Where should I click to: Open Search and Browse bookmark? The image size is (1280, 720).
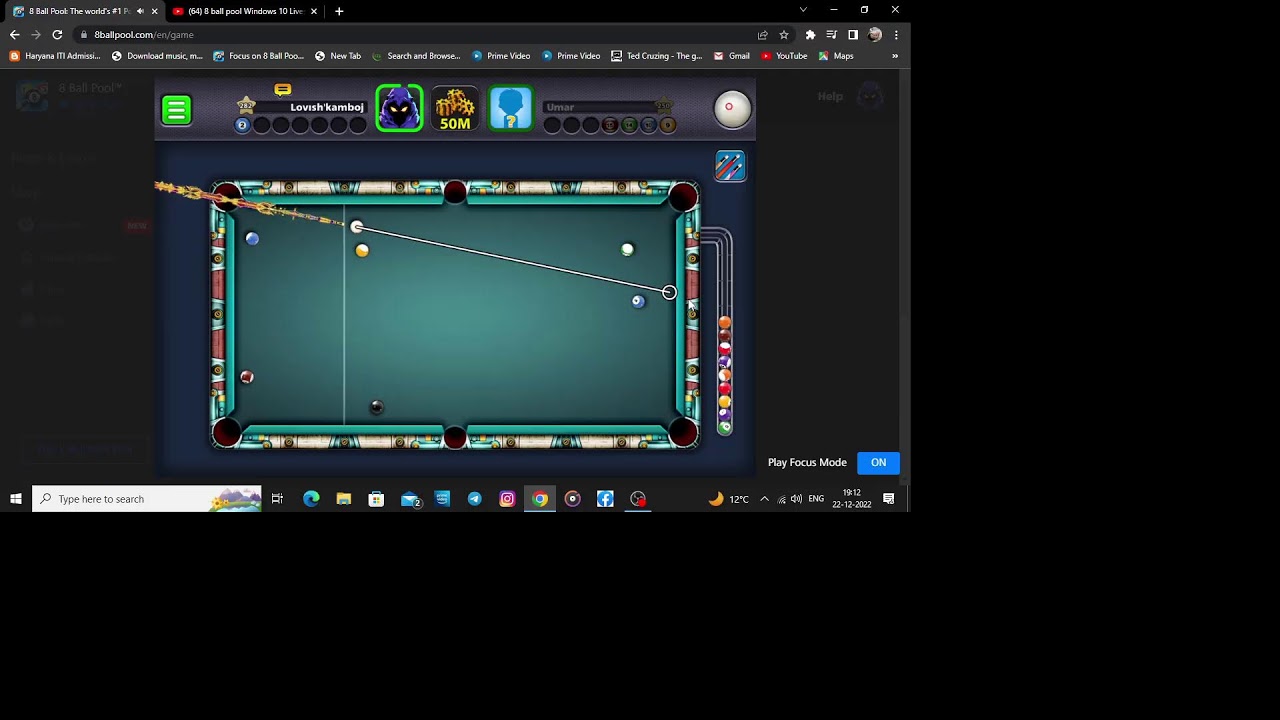pyautogui.click(x=416, y=56)
